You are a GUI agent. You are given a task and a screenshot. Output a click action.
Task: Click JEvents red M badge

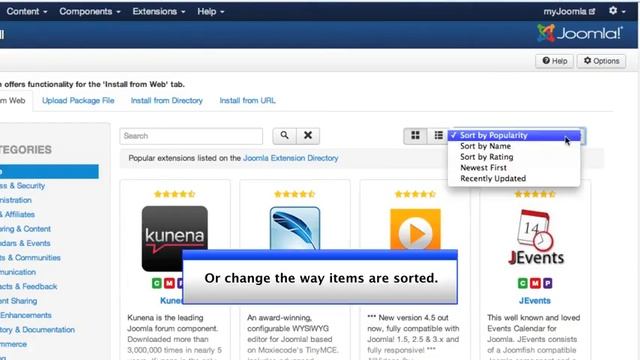pos(535,283)
